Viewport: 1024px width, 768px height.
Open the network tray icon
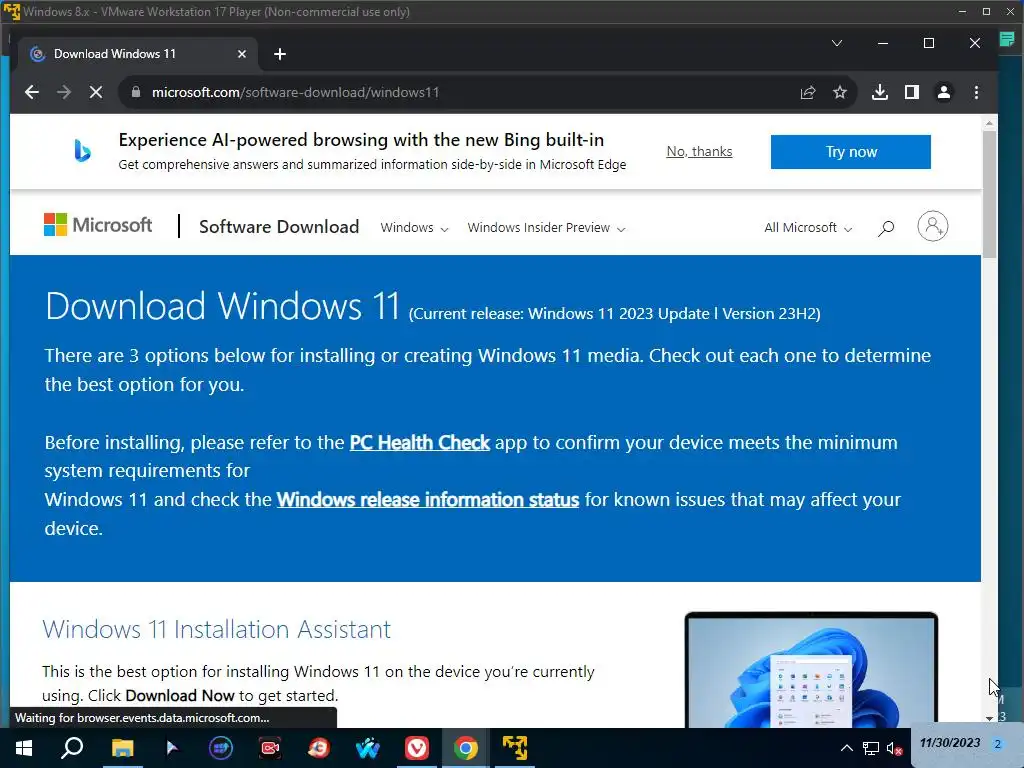click(871, 748)
